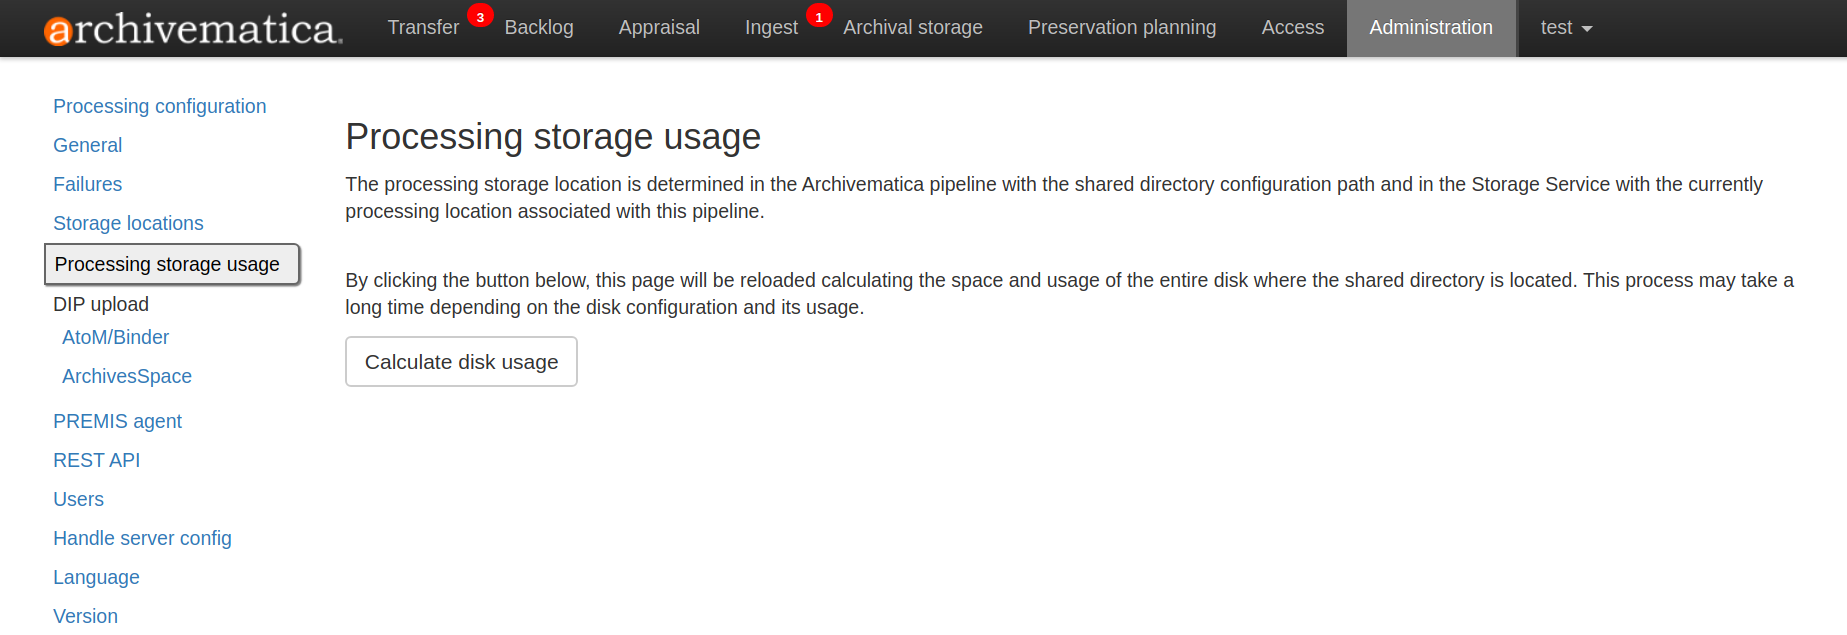Go to the Backlog tab
This screenshot has height=635, width=1847.
coord(539,28)
